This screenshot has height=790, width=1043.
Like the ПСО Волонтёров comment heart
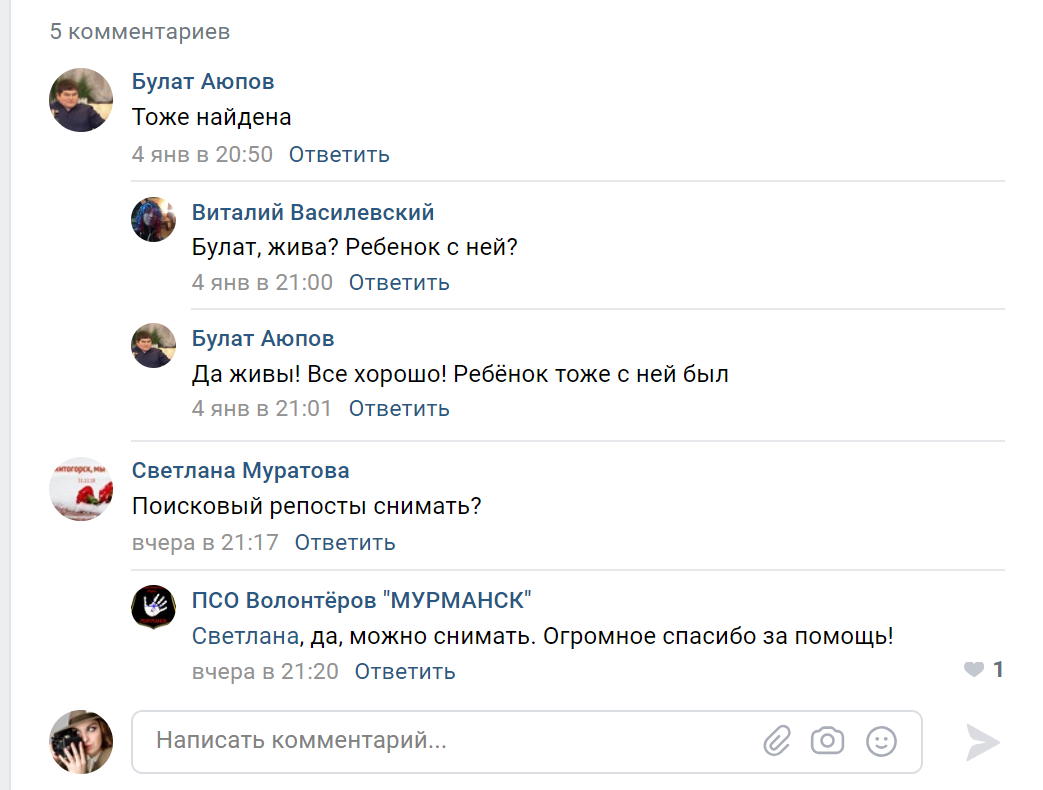(974, 670)
